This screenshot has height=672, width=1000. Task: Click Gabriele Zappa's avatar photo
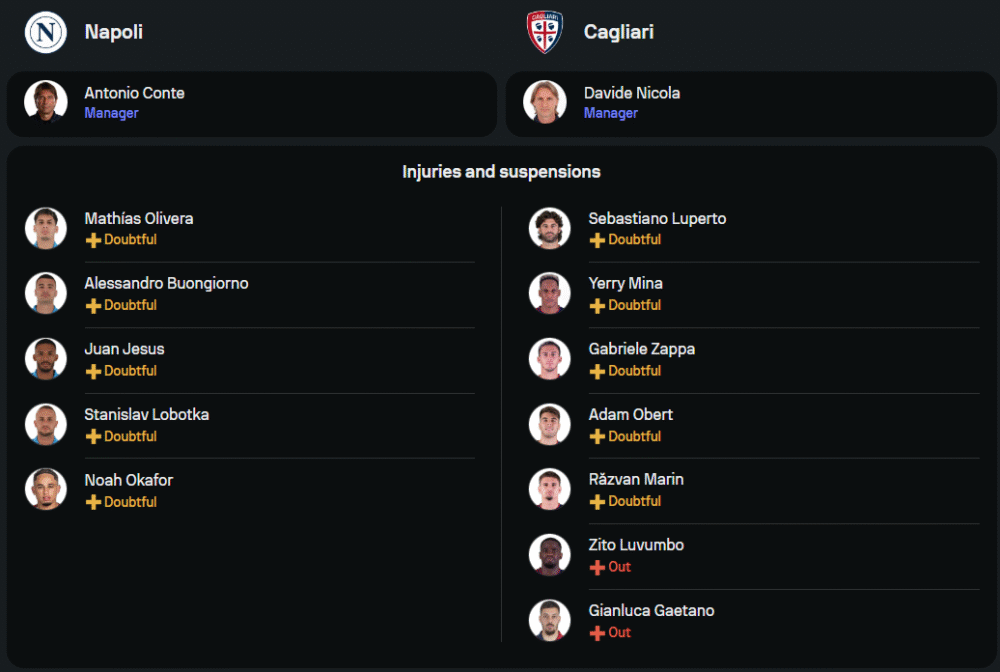(549, 359)
